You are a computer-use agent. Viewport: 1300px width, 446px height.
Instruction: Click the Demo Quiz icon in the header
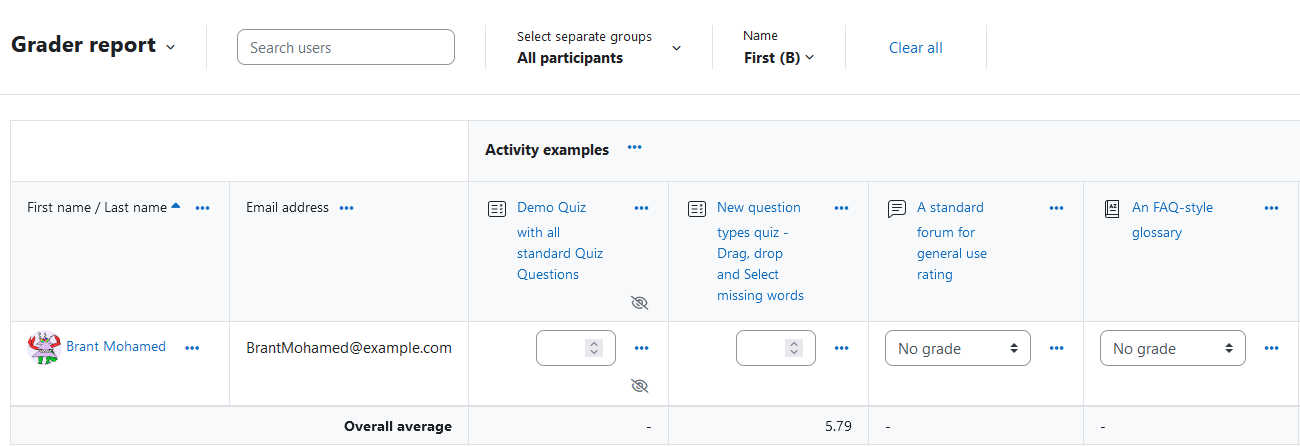[497, 209]
